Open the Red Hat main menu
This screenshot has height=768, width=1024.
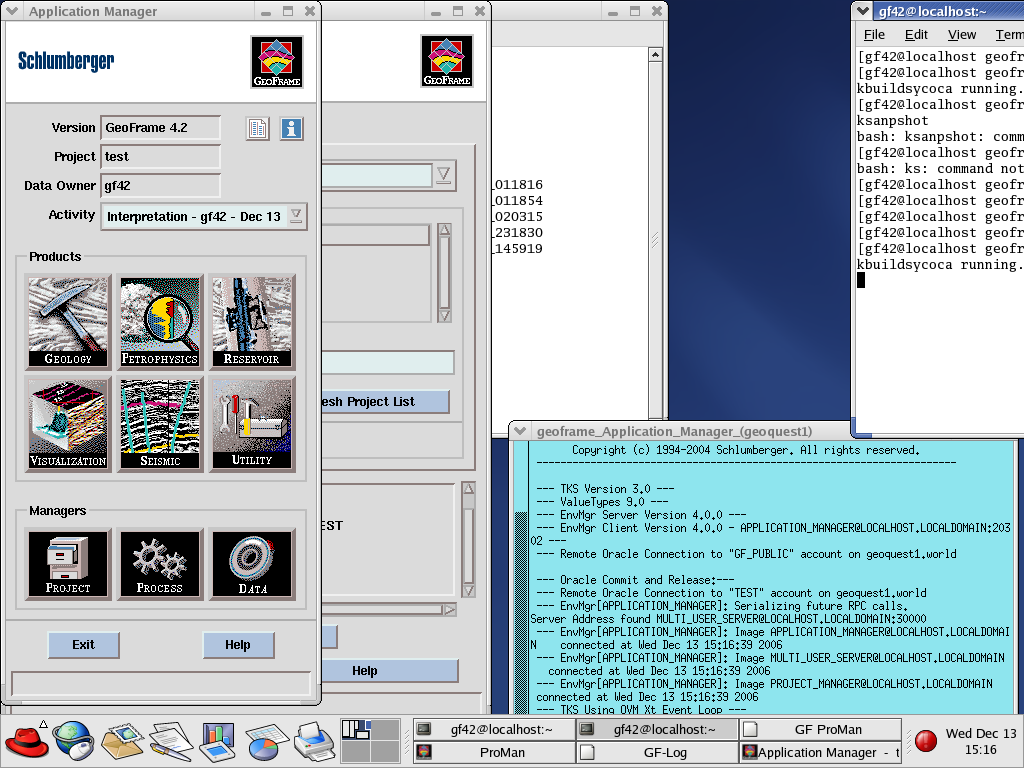click(26, 742)
